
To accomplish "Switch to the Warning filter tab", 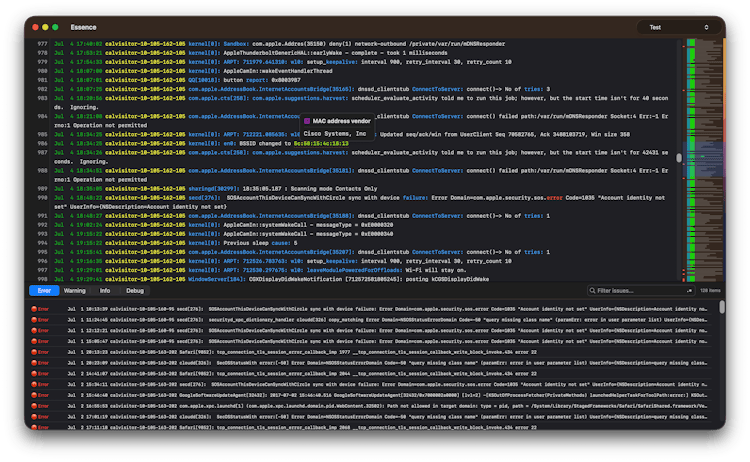I will point(75,290).
